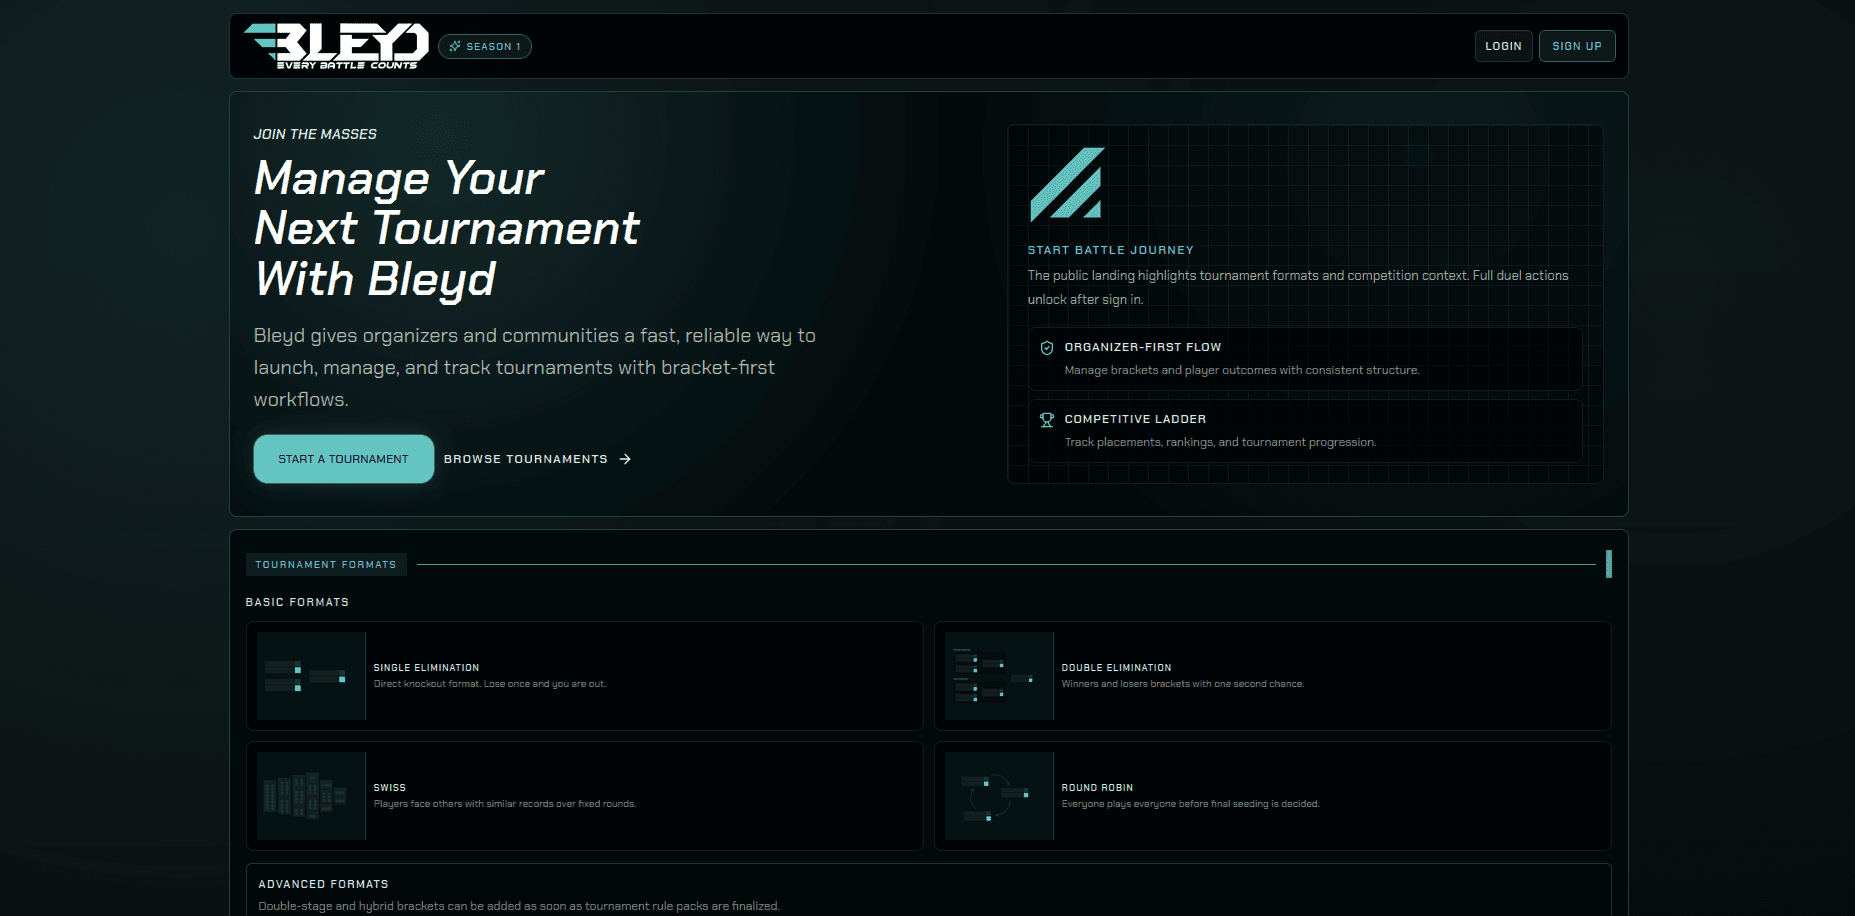Viewport: 1855px width, 916px height.
Task: Select the Single Elimination format title
Action: click(426, 668)
